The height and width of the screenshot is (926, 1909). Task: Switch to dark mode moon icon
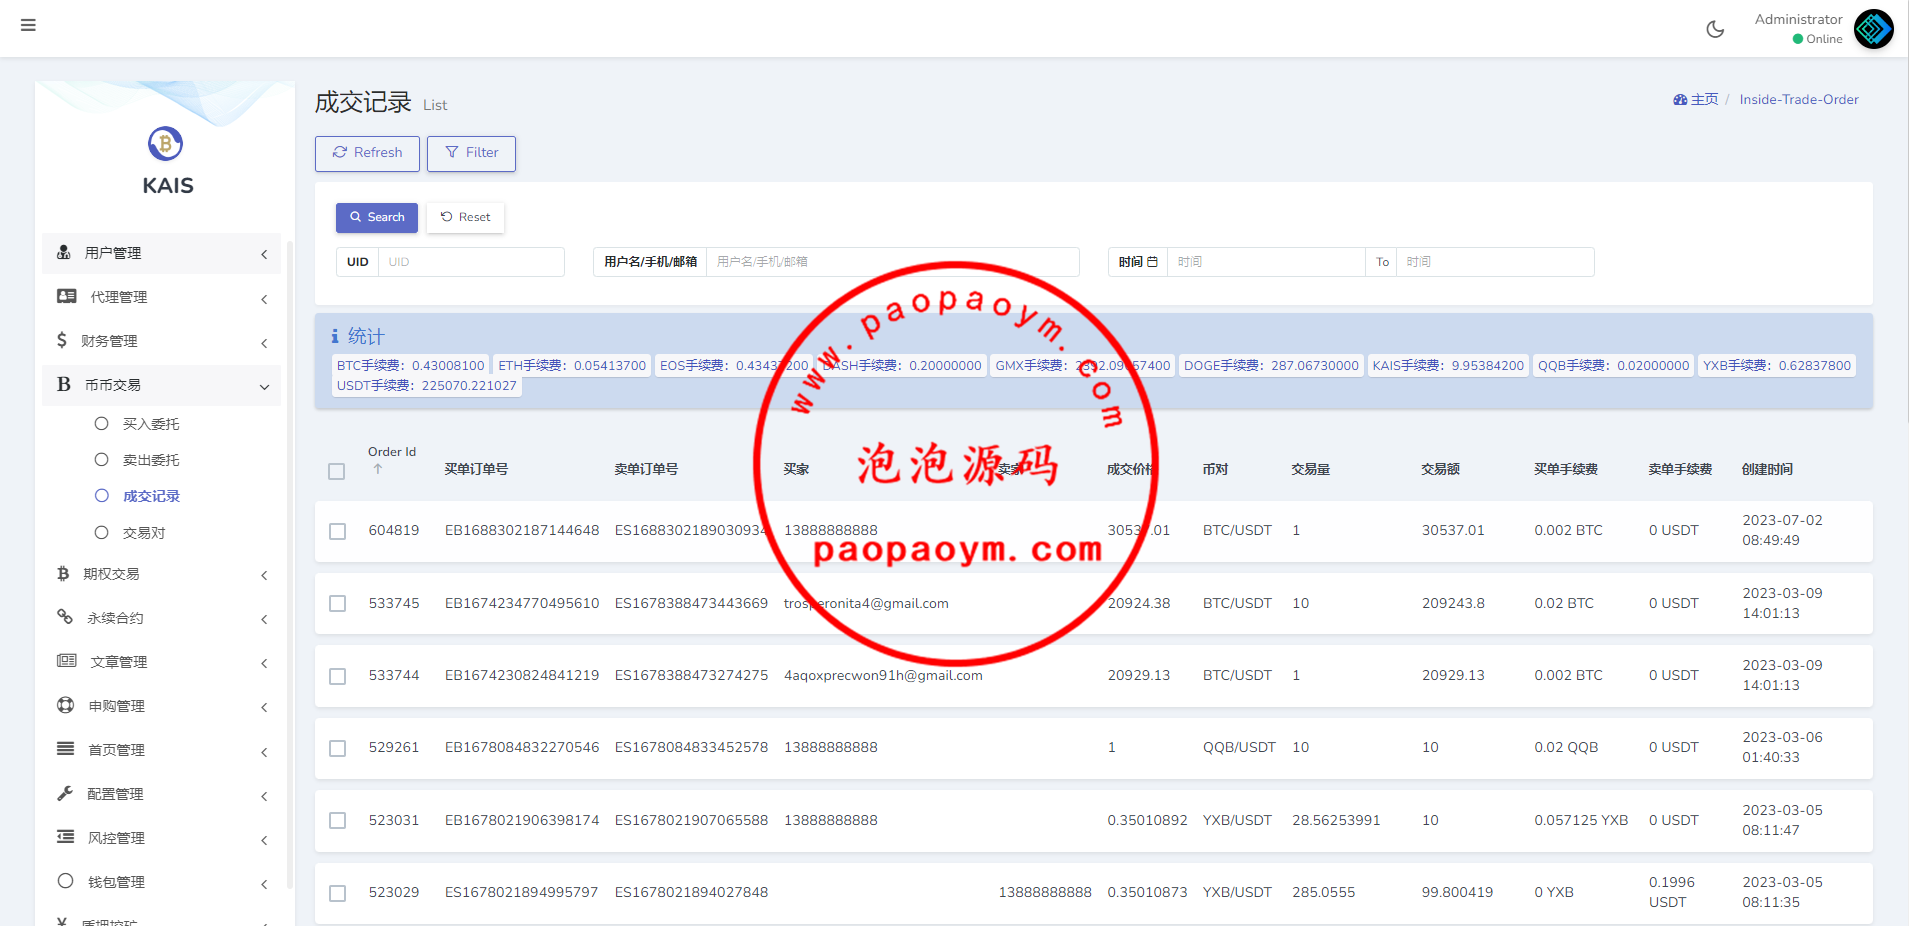1715,29
